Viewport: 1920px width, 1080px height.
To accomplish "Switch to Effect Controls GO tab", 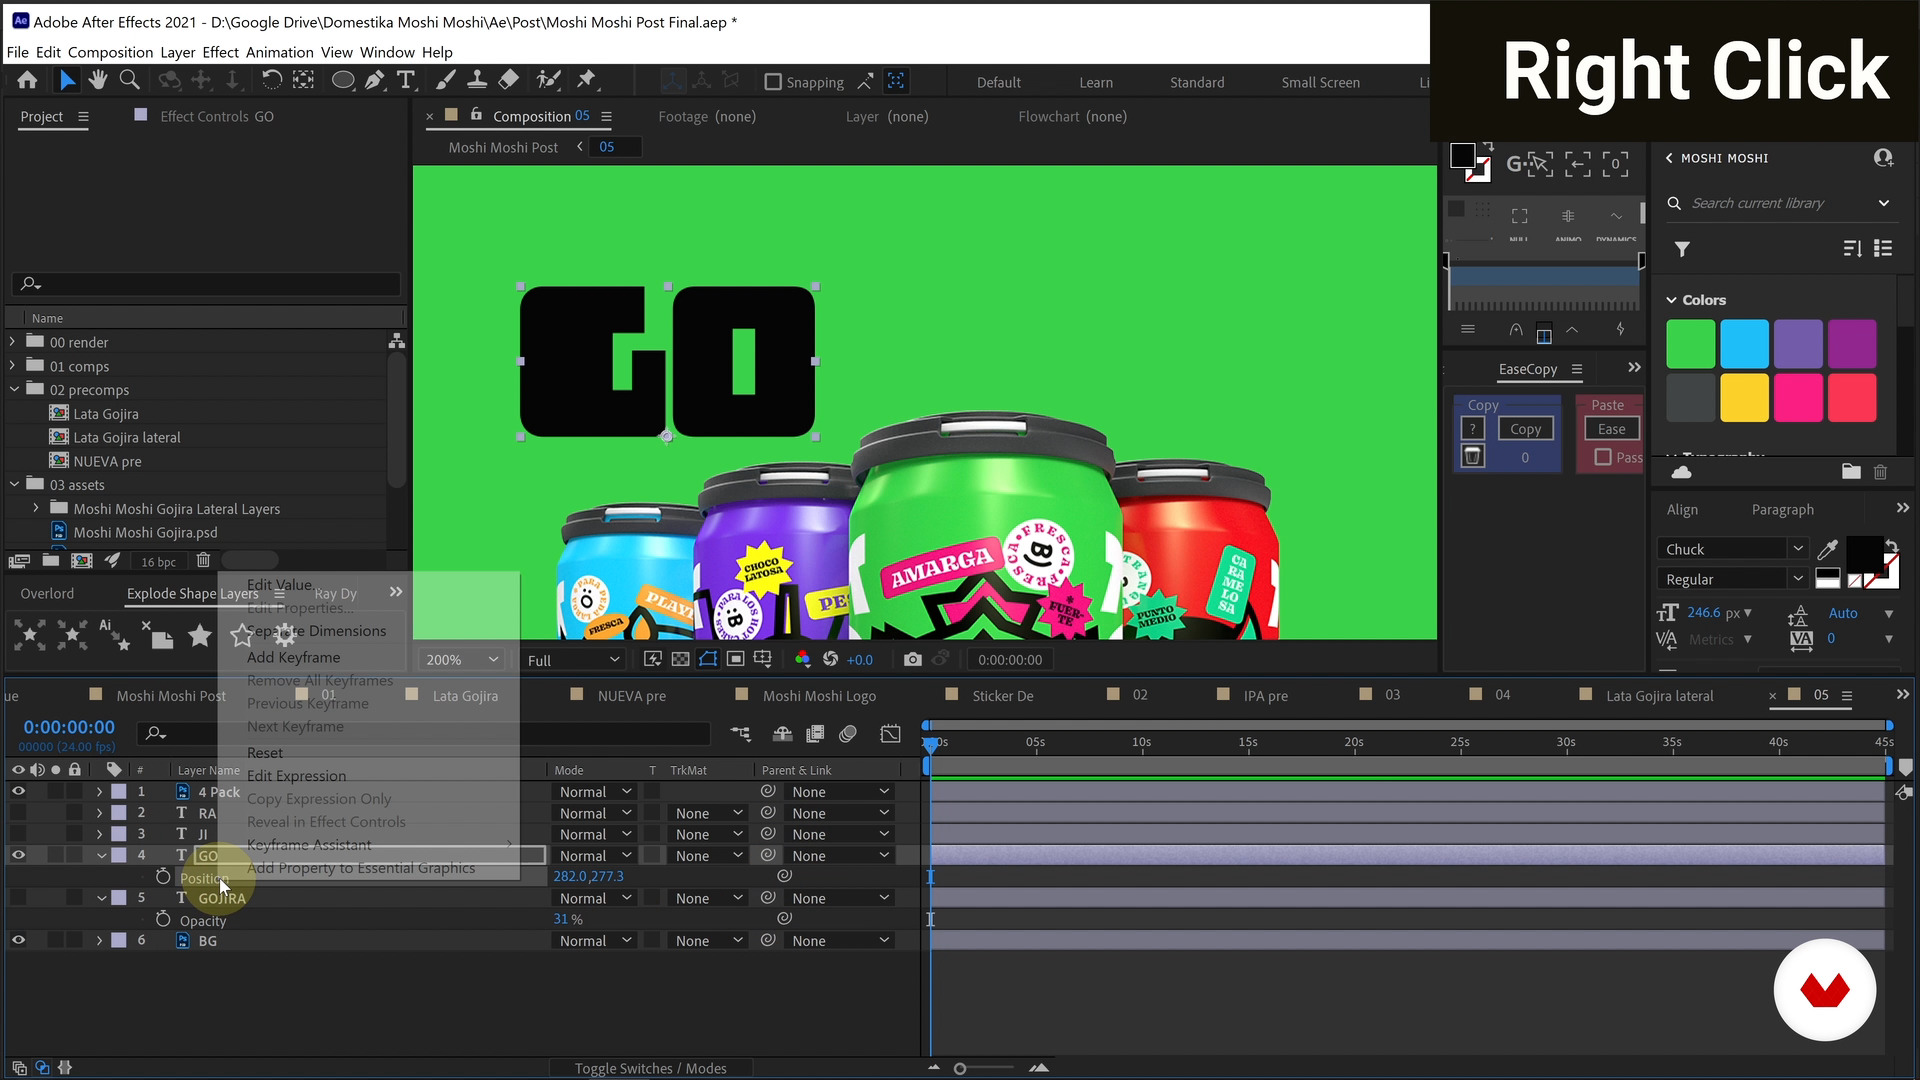I will (x=217, y=116).
